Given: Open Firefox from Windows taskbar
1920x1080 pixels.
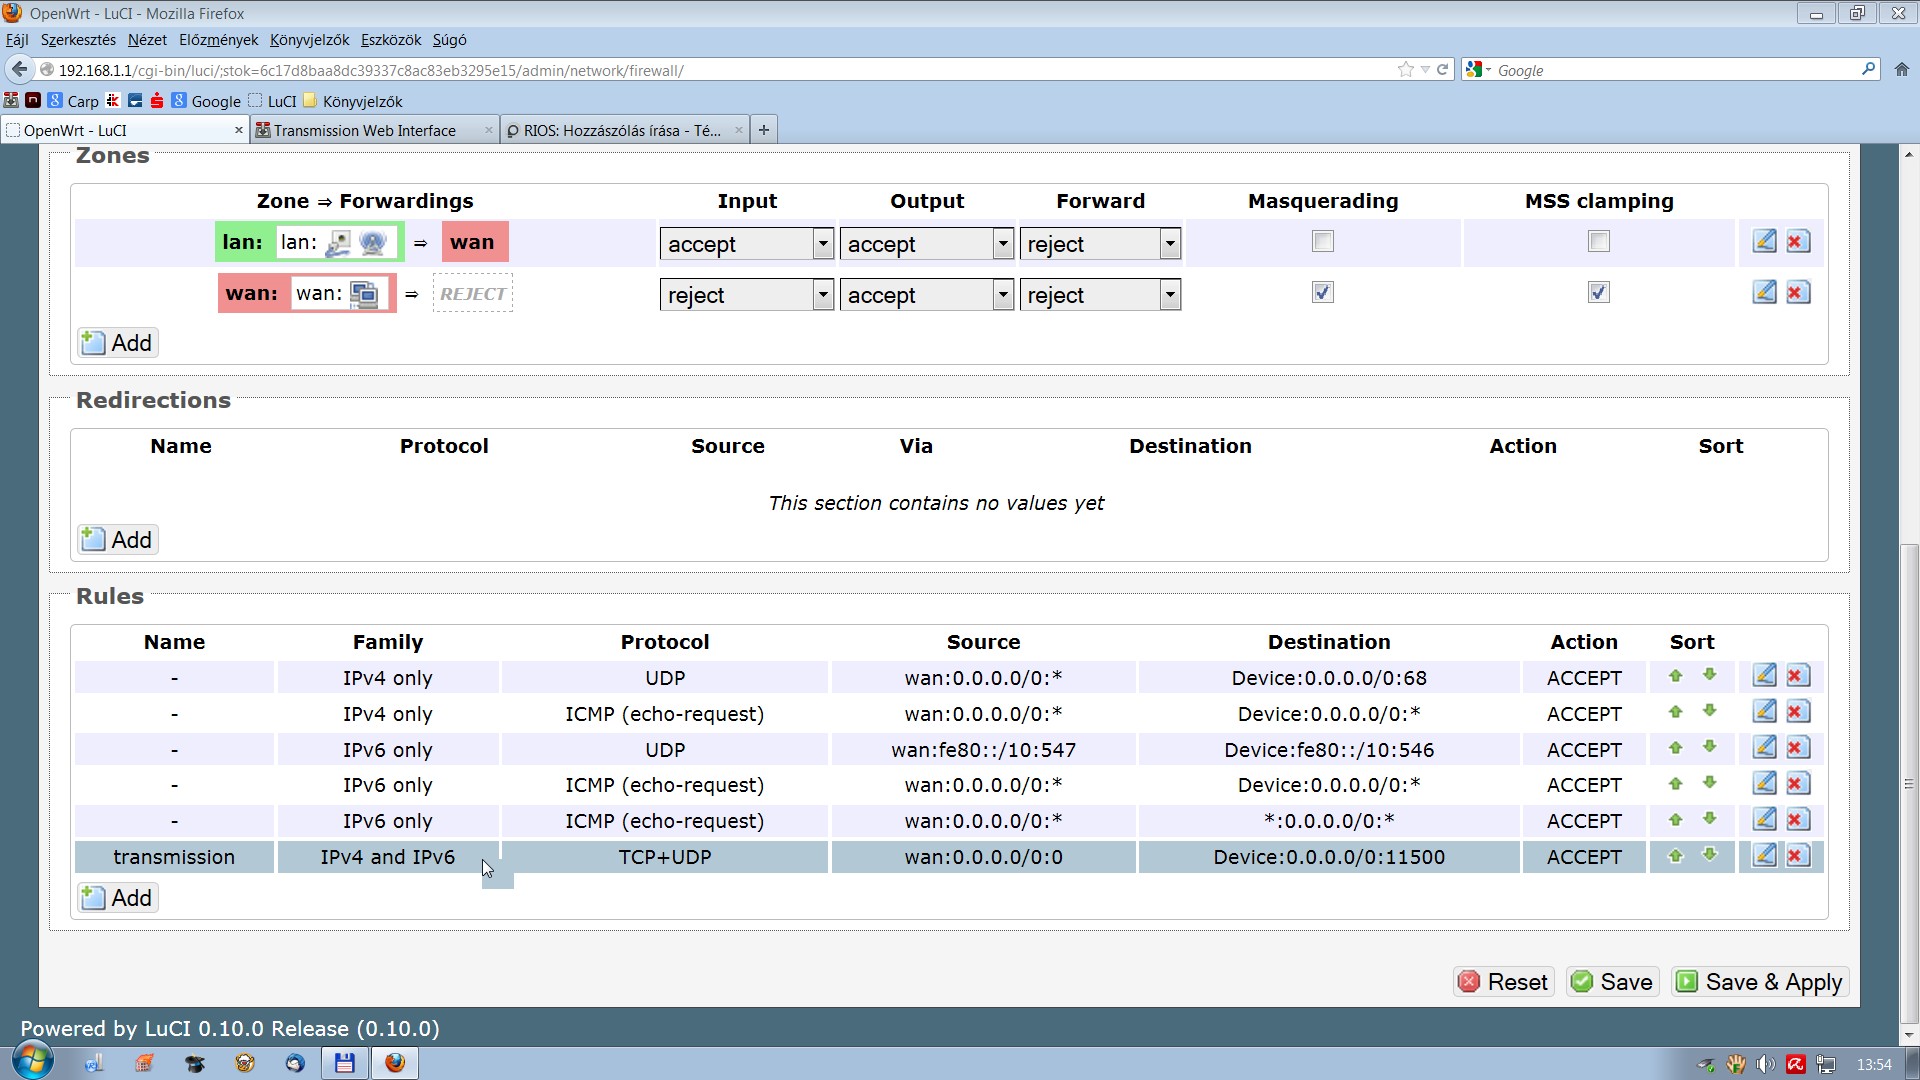Looking at the screenshot, I should (x=395, y=1063).
